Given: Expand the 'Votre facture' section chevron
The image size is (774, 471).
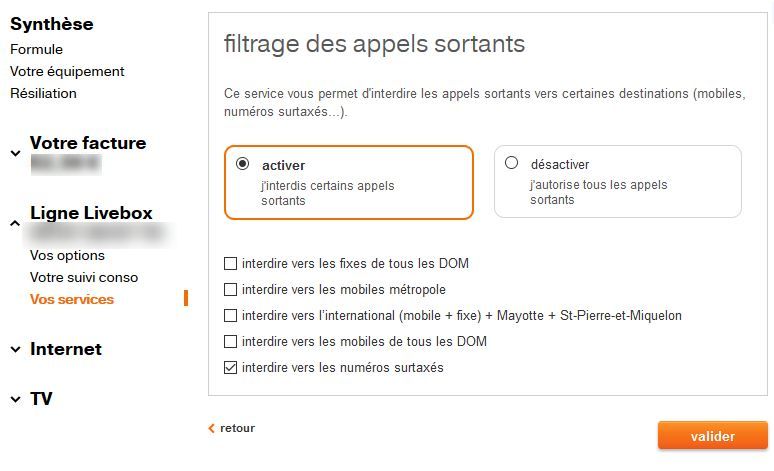Looking at the screenshot, I should (x=15, y=153).
